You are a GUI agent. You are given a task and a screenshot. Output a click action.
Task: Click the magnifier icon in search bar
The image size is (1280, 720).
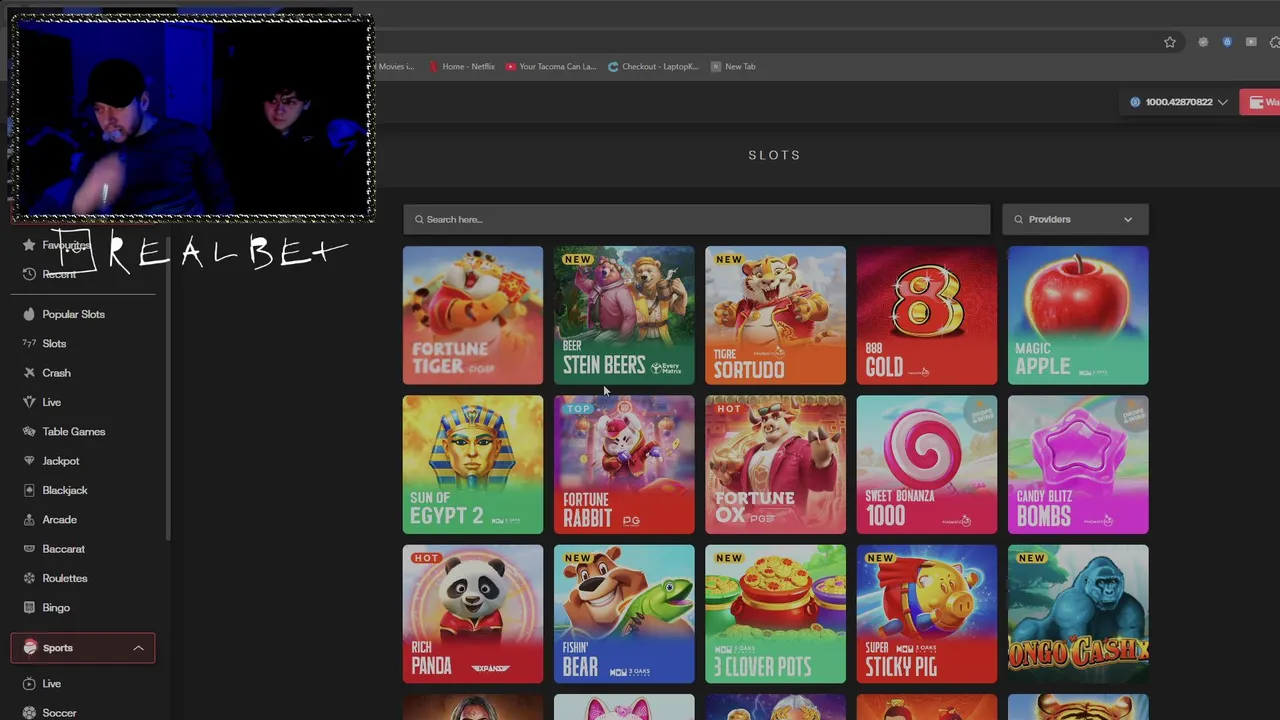click(419, 219)
